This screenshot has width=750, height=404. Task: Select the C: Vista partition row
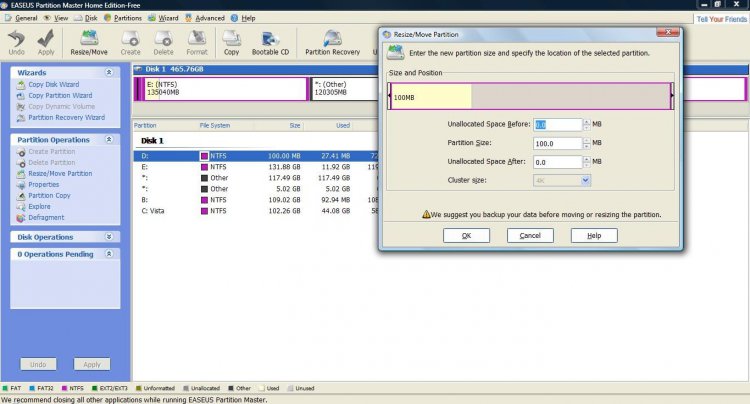coord(256,210)
